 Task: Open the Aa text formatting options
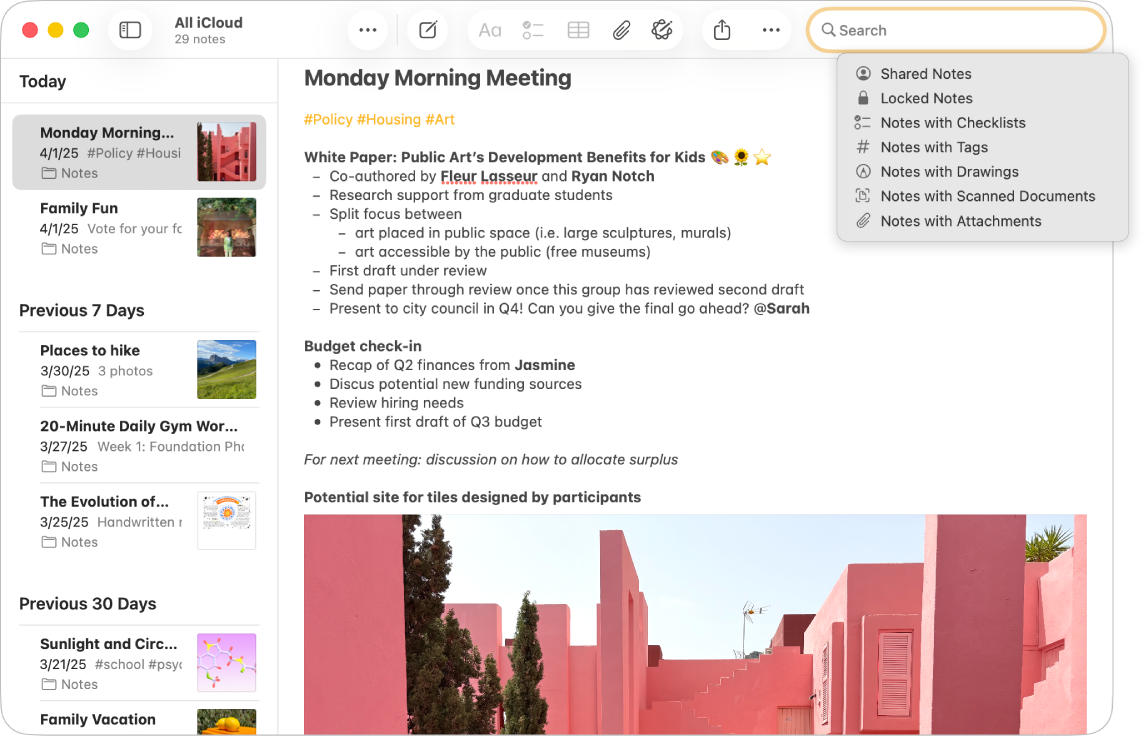489,30
